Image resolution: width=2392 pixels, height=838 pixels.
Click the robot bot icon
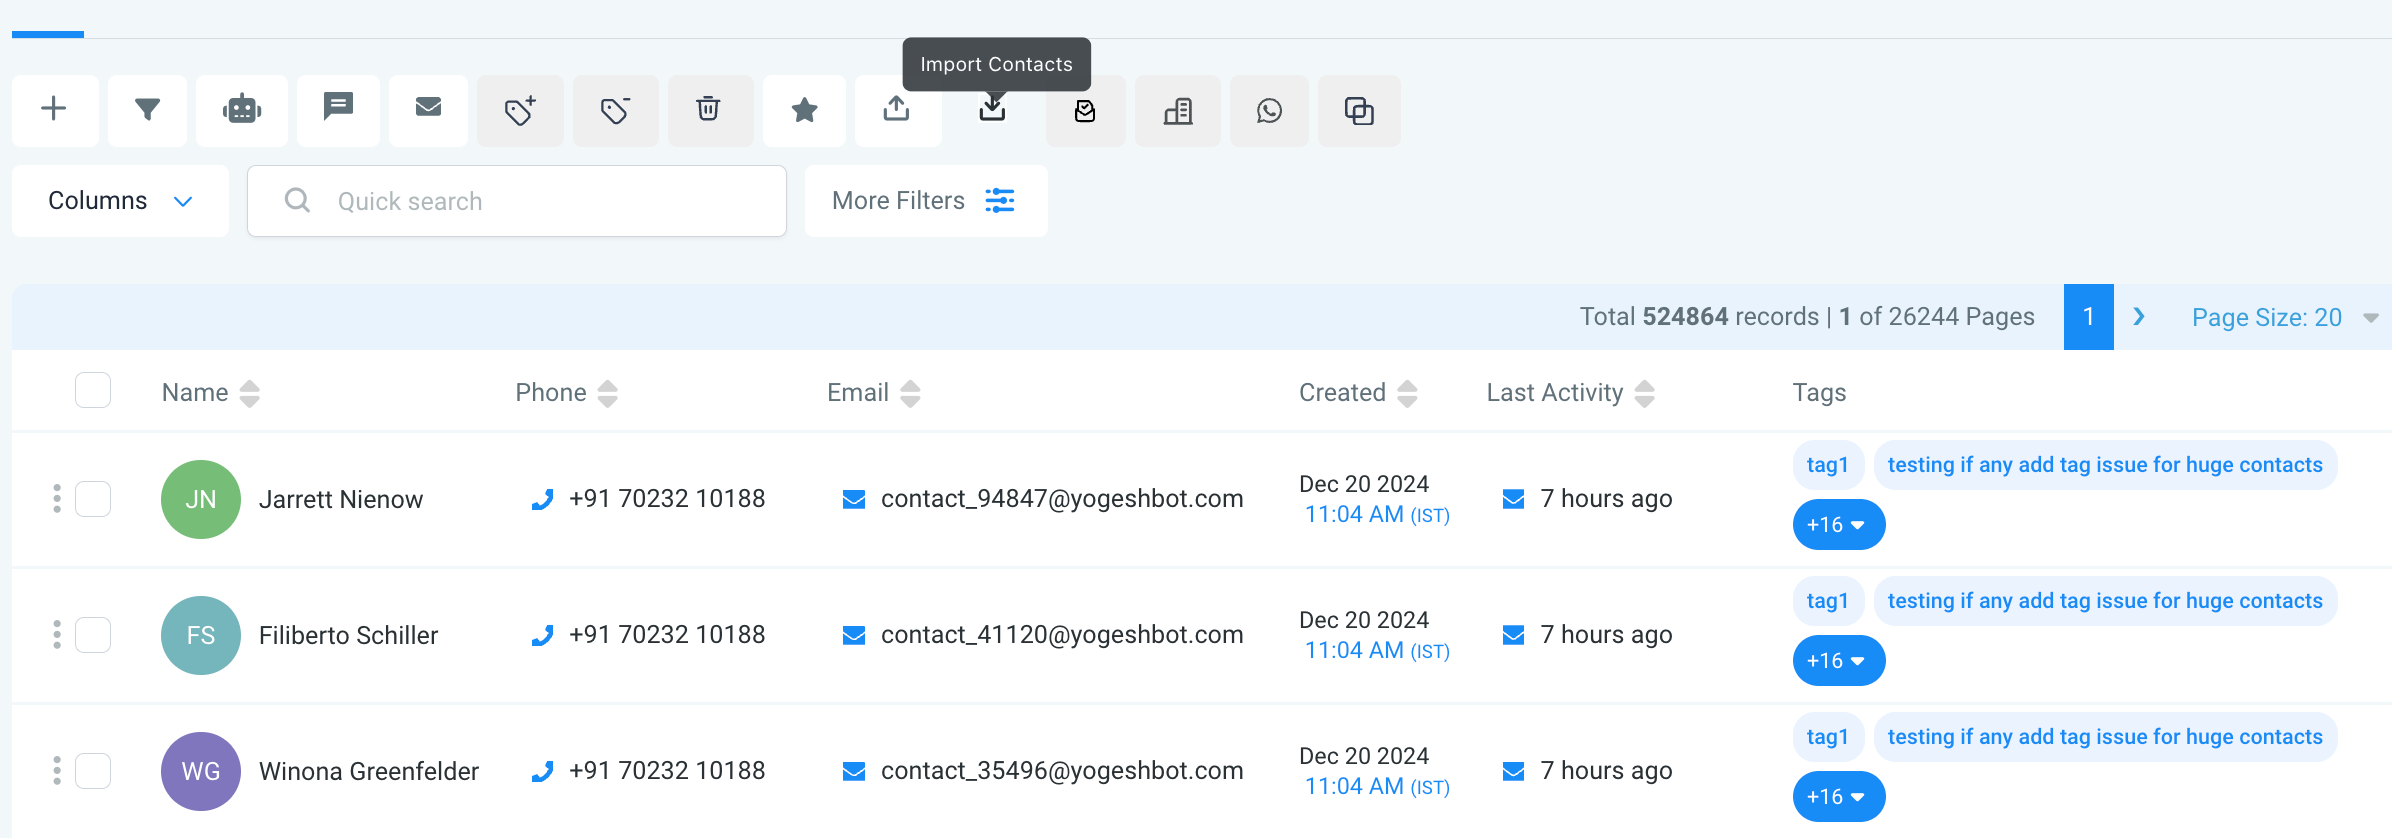[x=242, y=110]
